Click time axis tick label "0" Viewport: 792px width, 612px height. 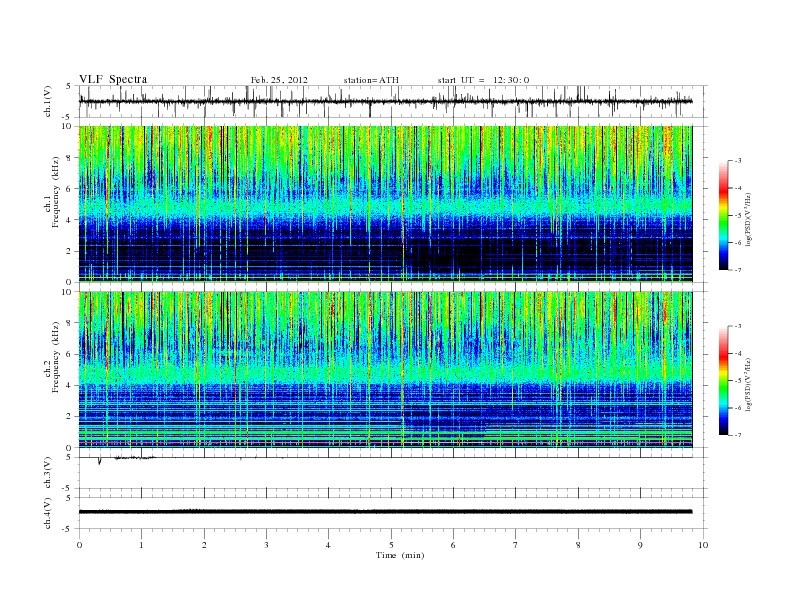click(x=79, y=545)
